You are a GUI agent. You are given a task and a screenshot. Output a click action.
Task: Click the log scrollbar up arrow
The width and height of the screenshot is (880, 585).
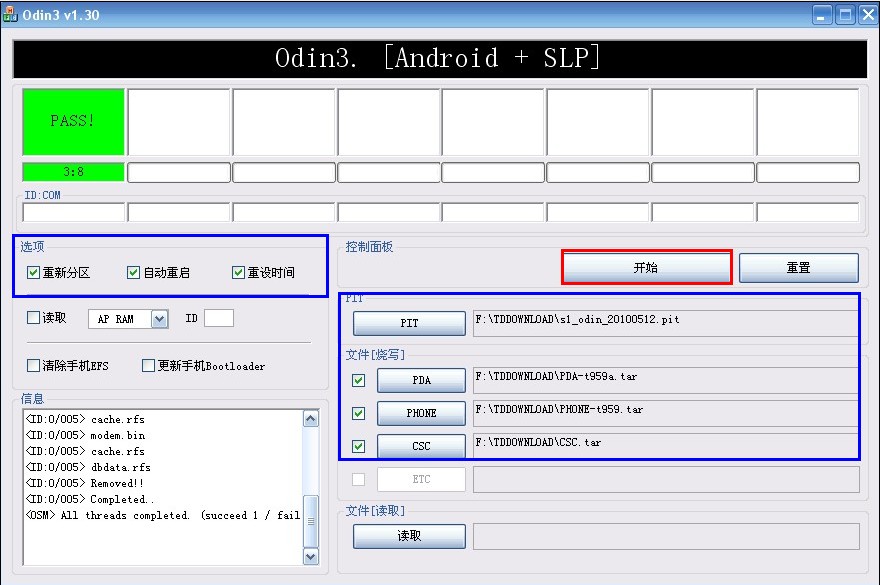pos(310,419)
